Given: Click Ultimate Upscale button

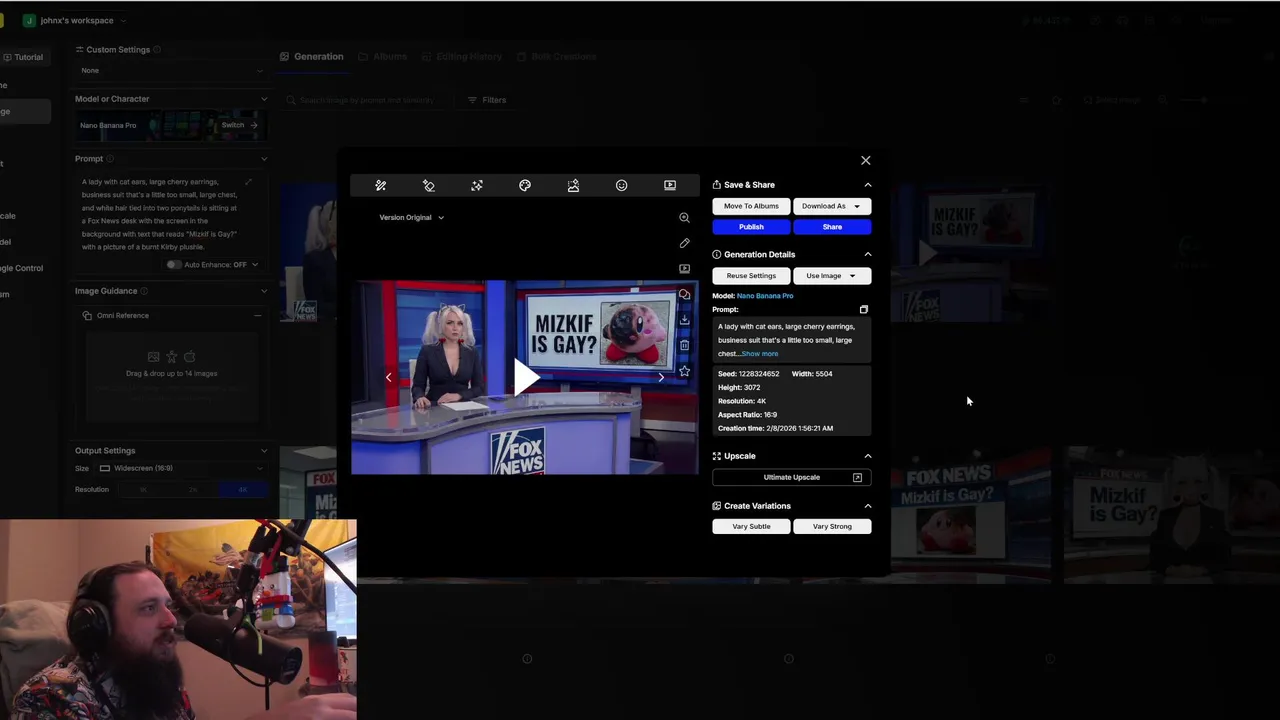Looking at the screenshot, I should coord(792,477).
